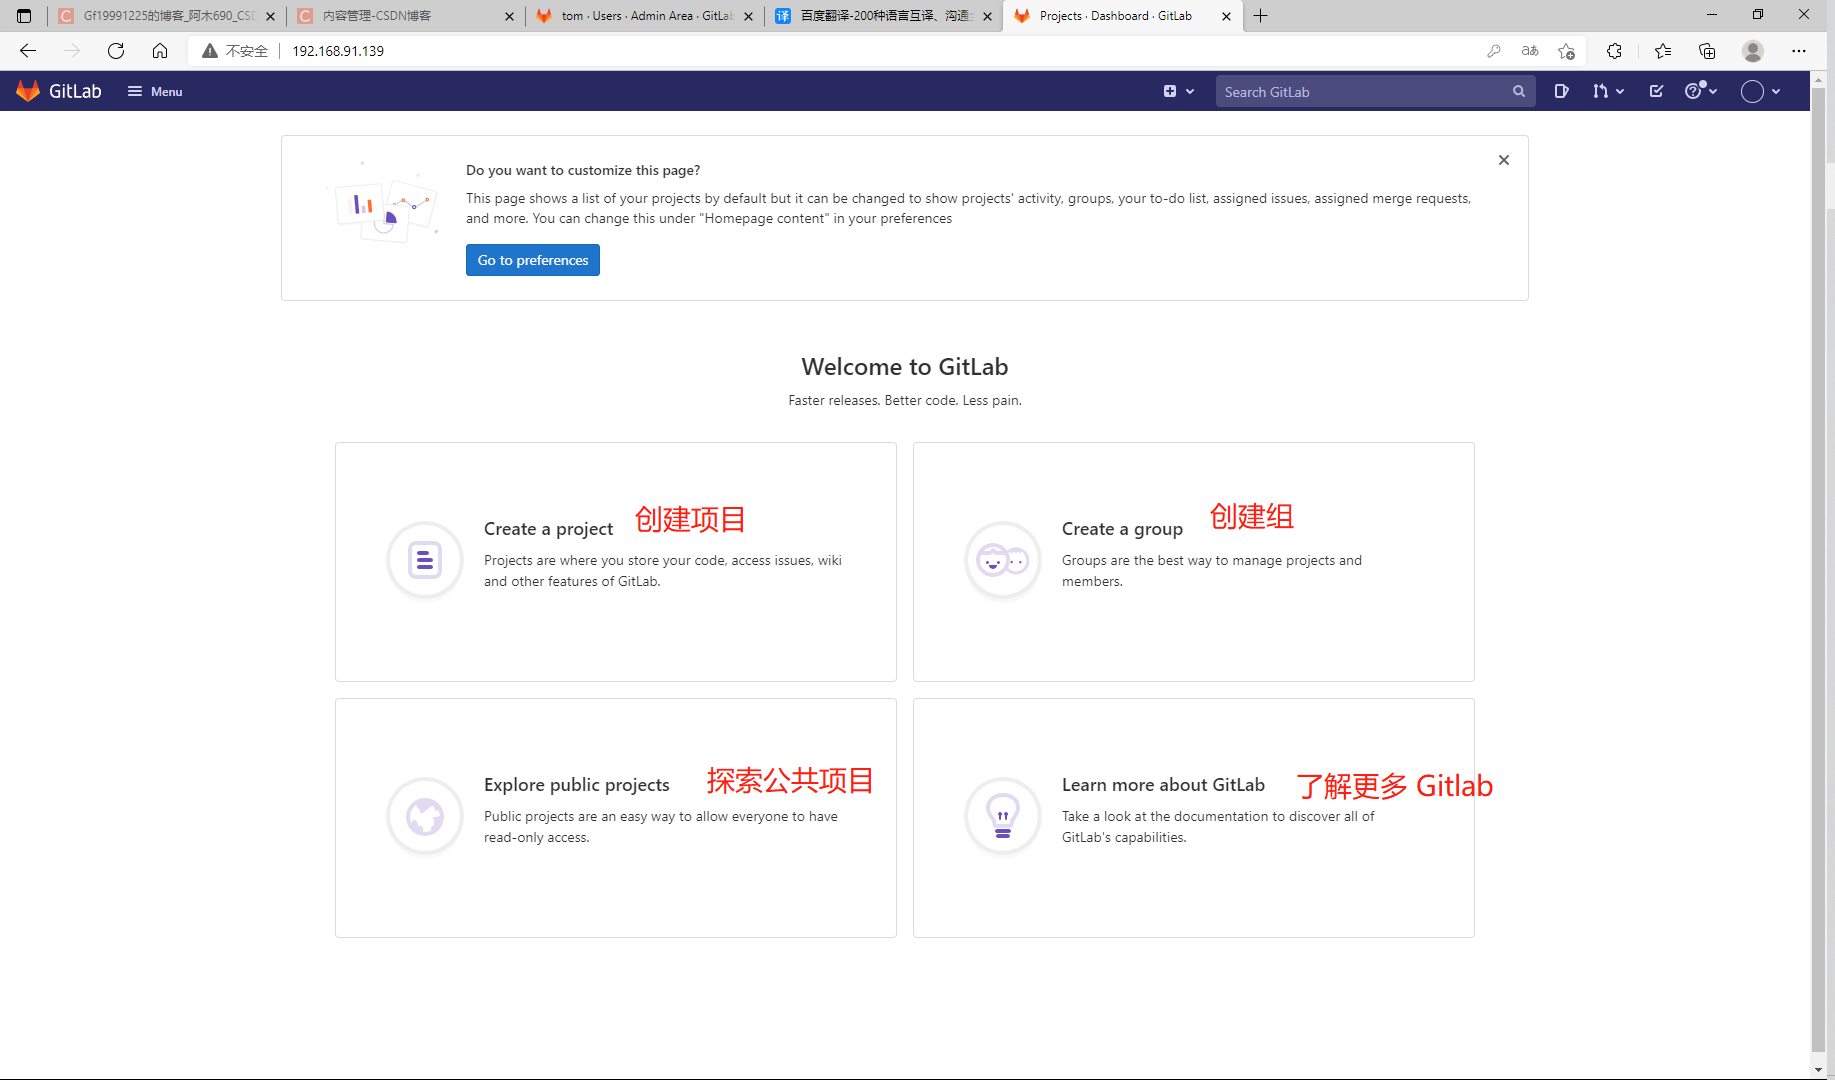Close the Projects Dashboard GitLab tab
Image resolution: width=1835 pixels, height=1080 pixels.
1226,16
